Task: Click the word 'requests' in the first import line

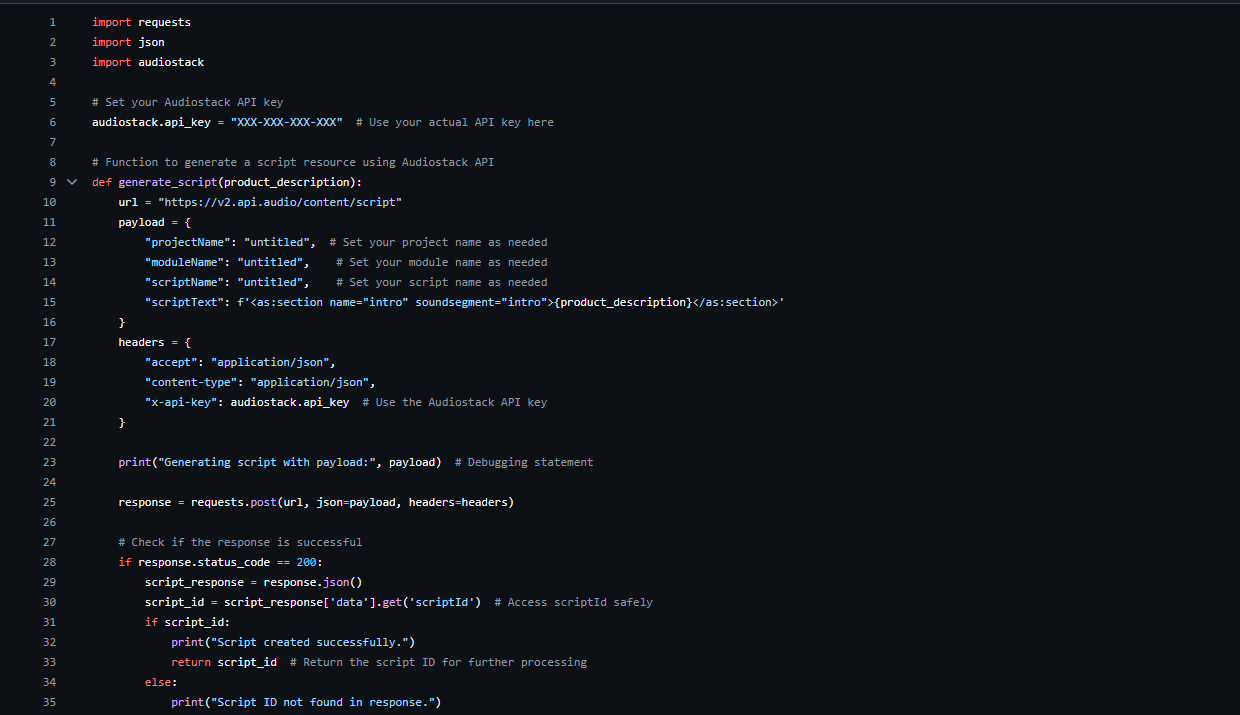Action: click(x=164, y=22)
